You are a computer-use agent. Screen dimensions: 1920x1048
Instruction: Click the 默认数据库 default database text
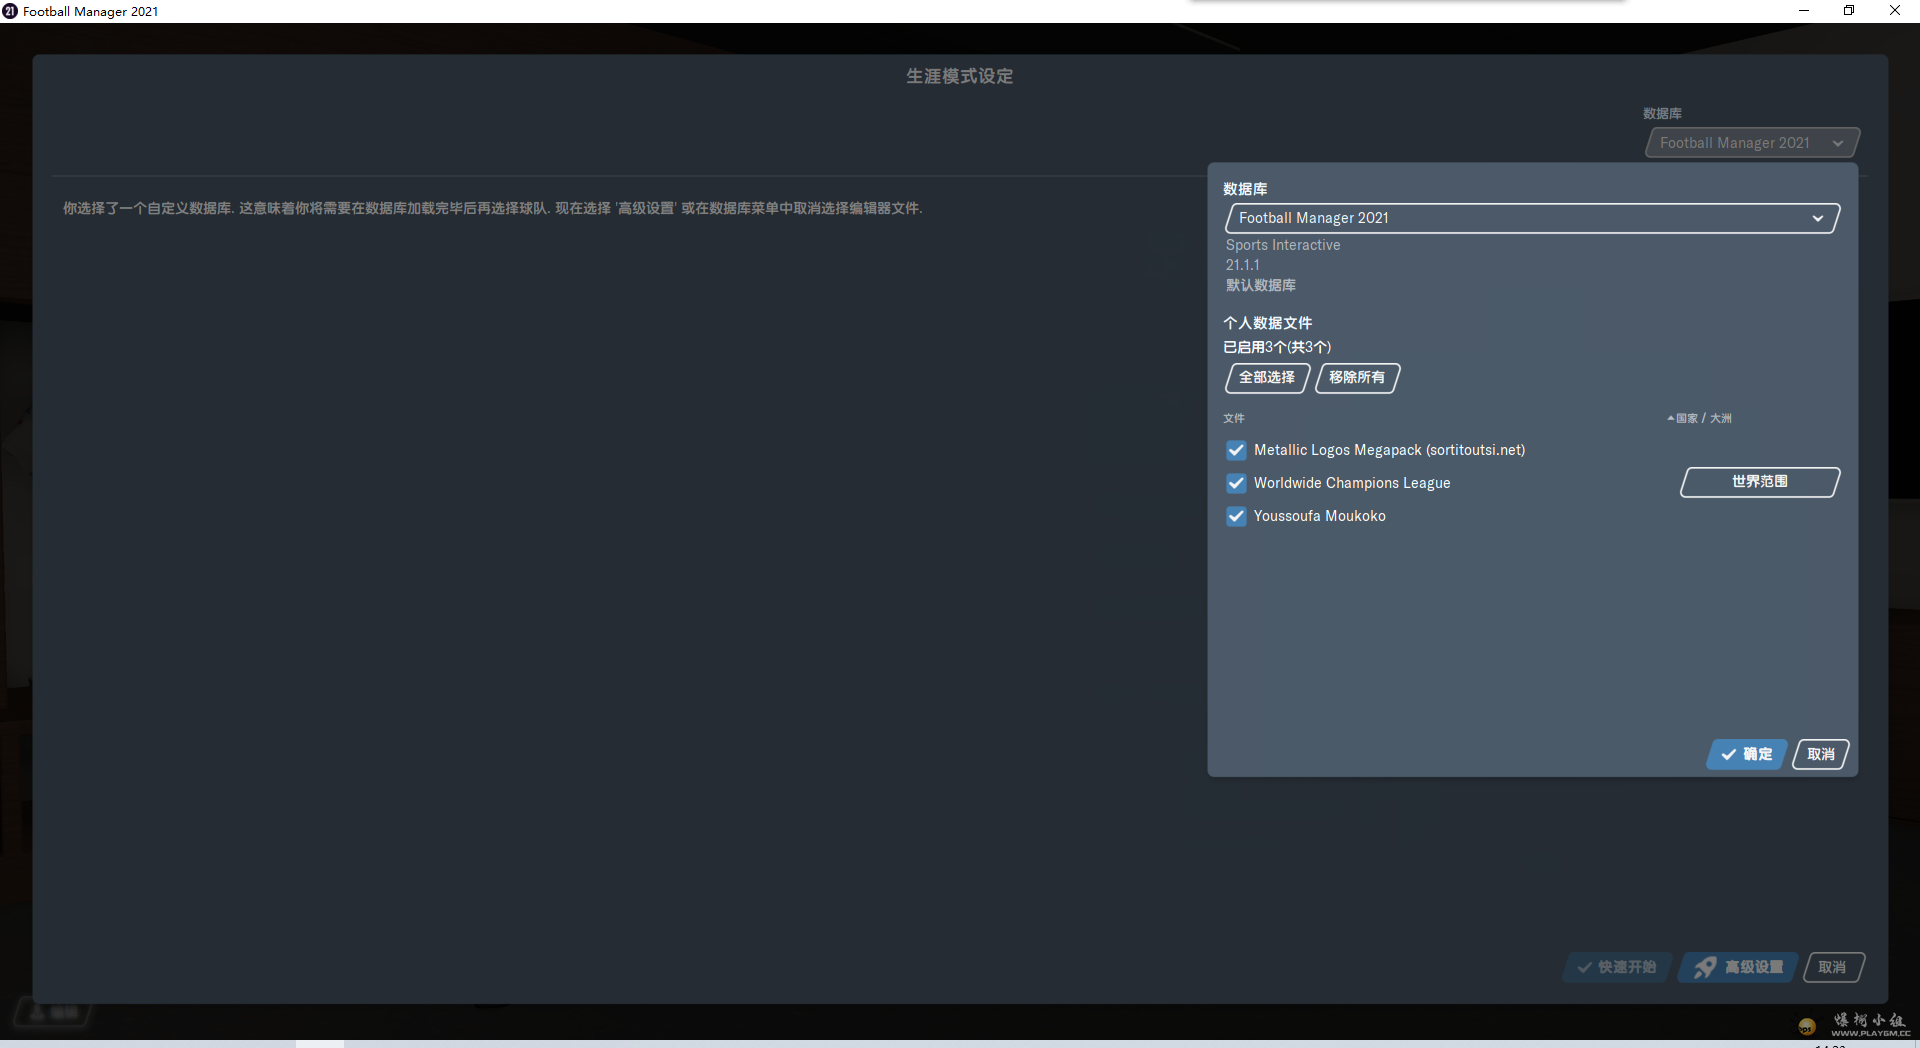1261,285
